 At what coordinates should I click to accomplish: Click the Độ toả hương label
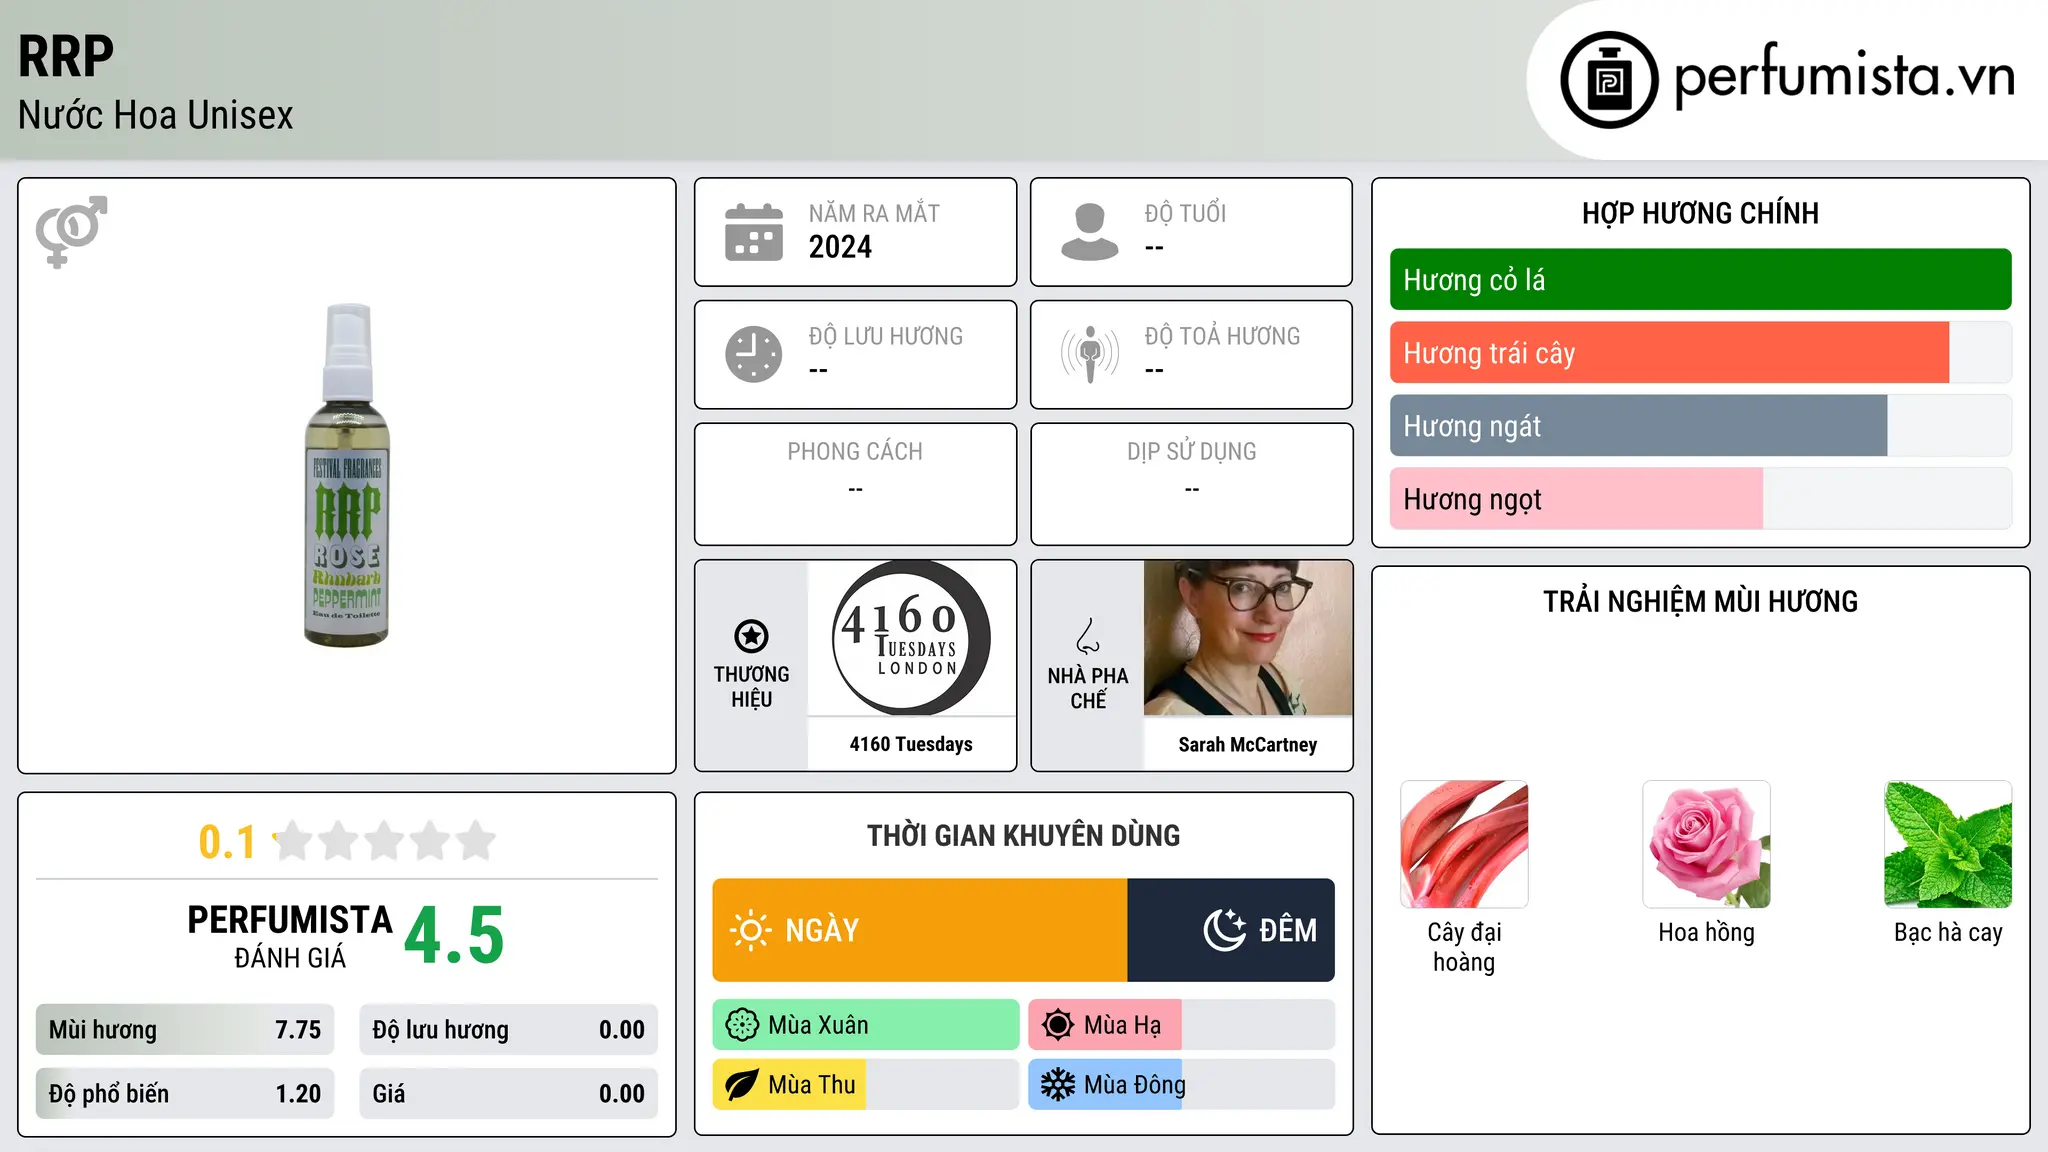point(1222,336)
